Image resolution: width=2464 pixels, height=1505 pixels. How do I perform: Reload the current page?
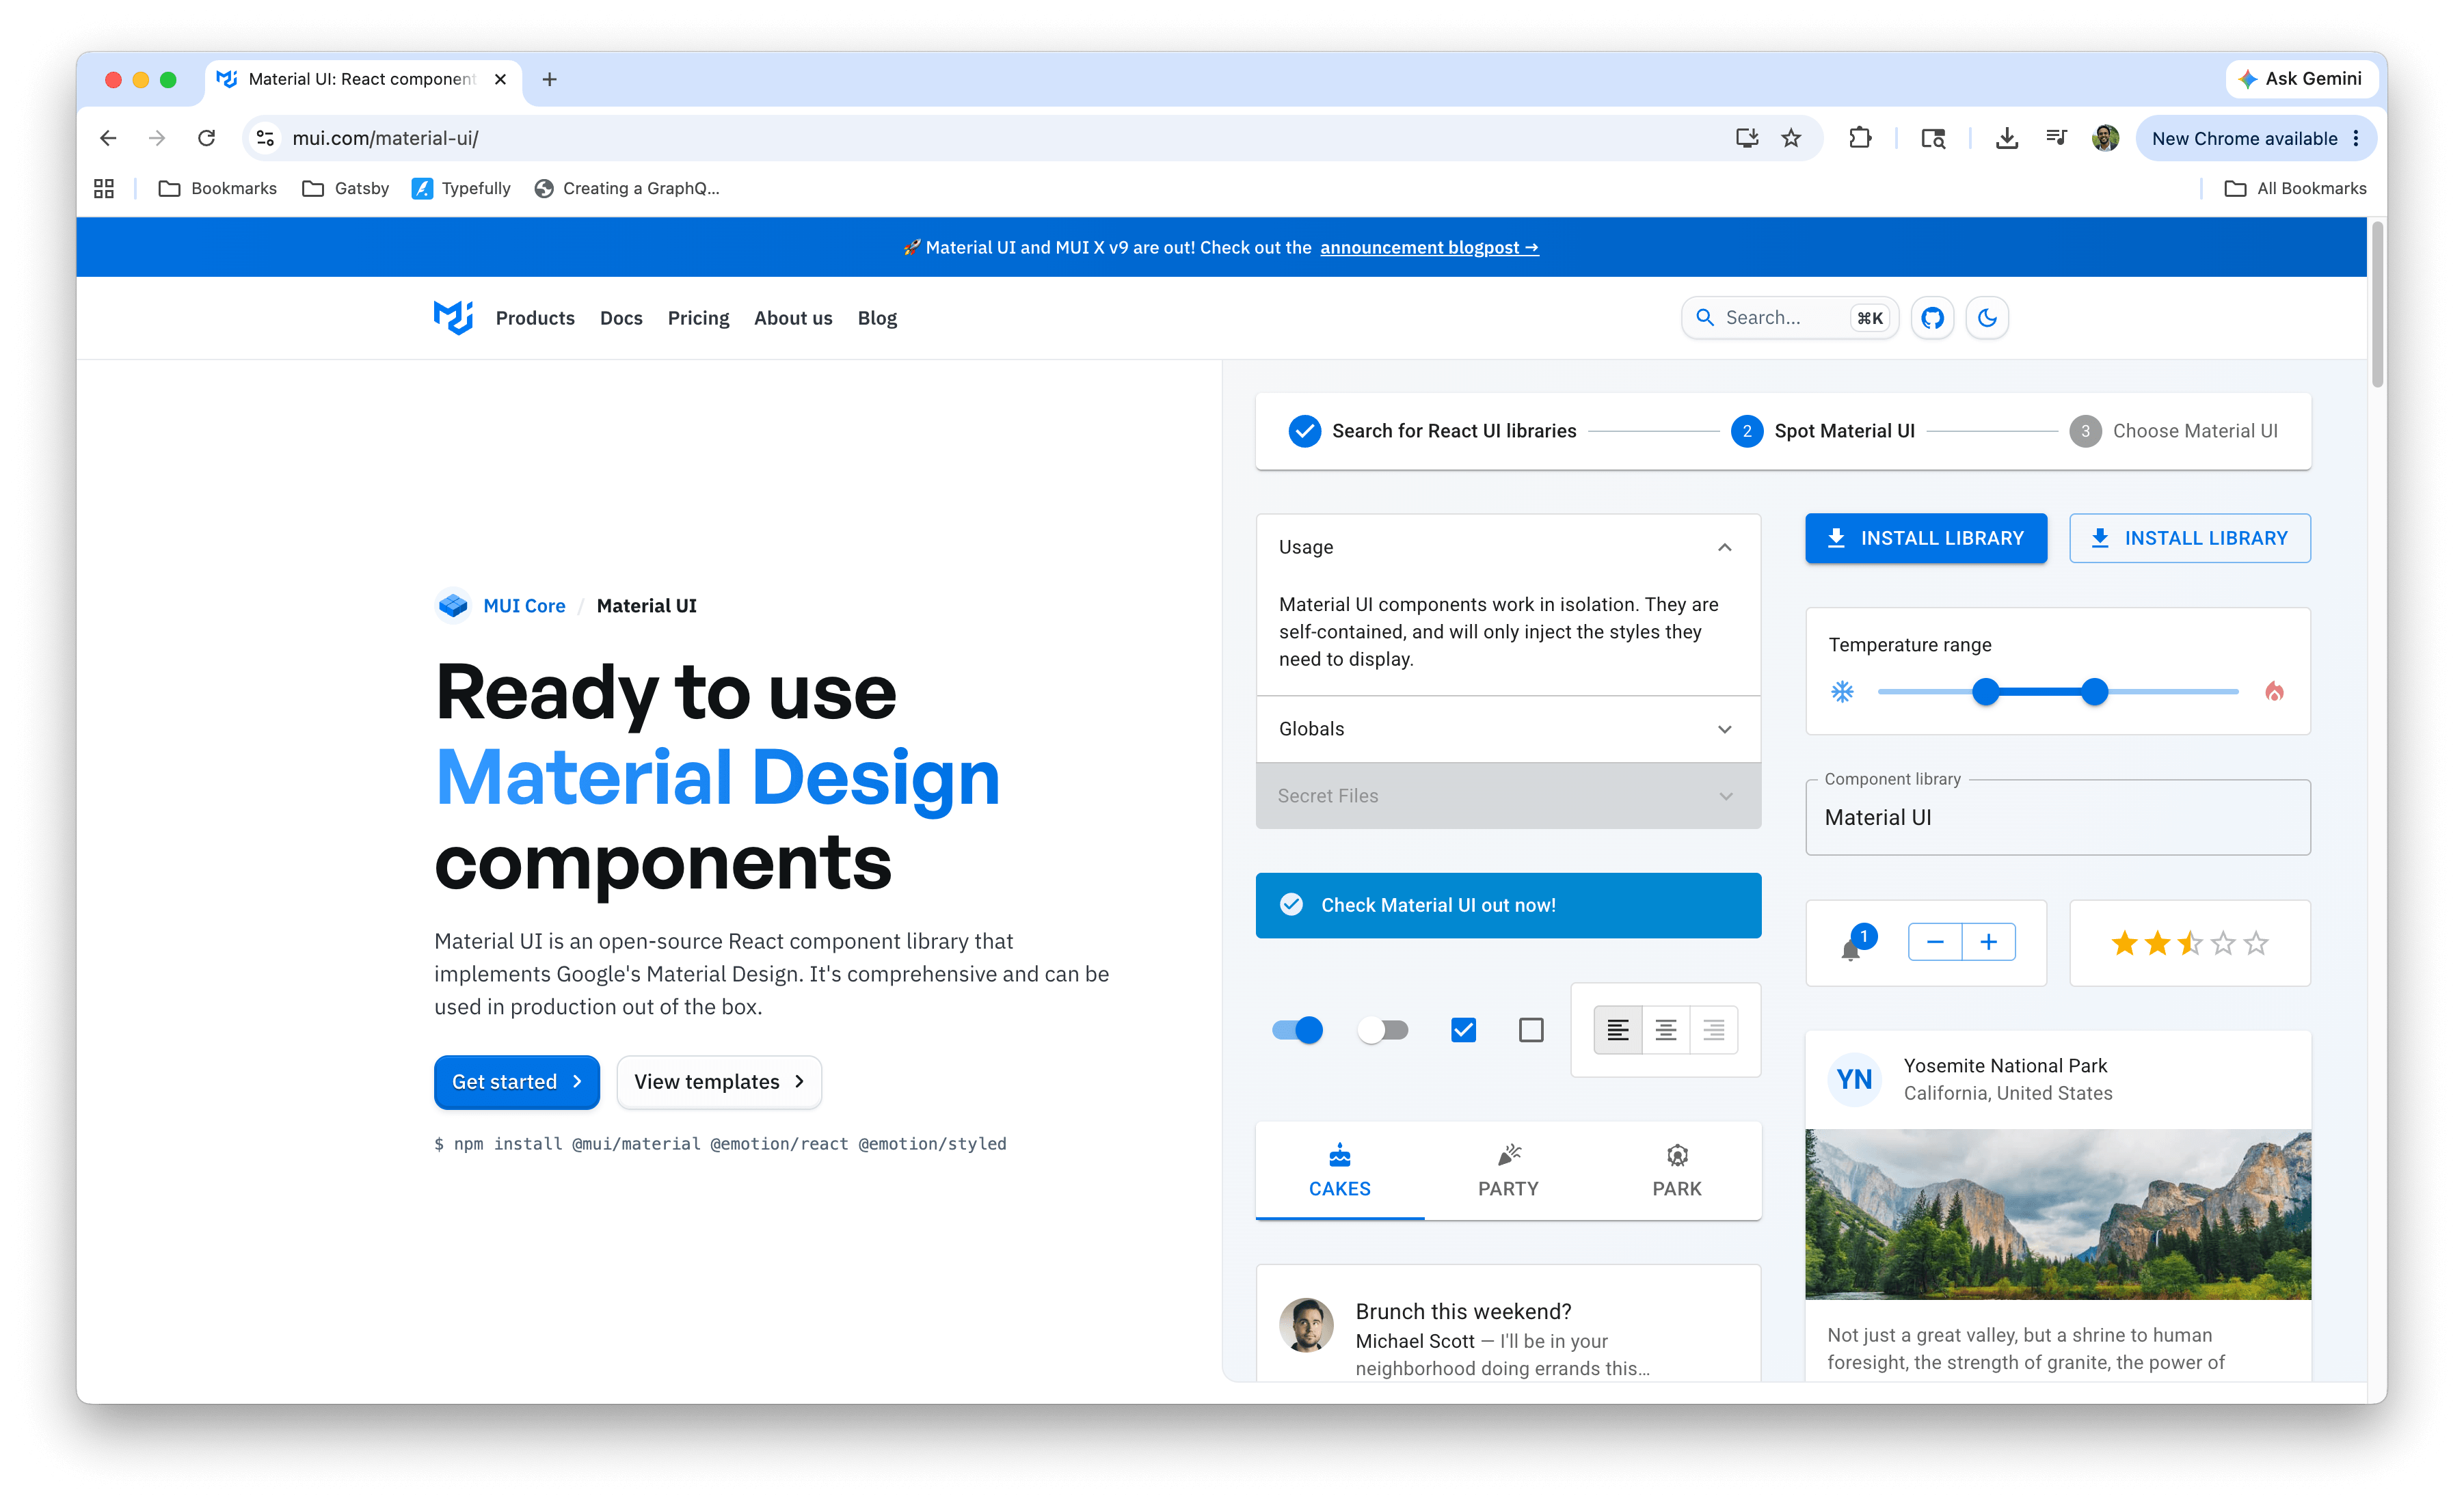206,138
